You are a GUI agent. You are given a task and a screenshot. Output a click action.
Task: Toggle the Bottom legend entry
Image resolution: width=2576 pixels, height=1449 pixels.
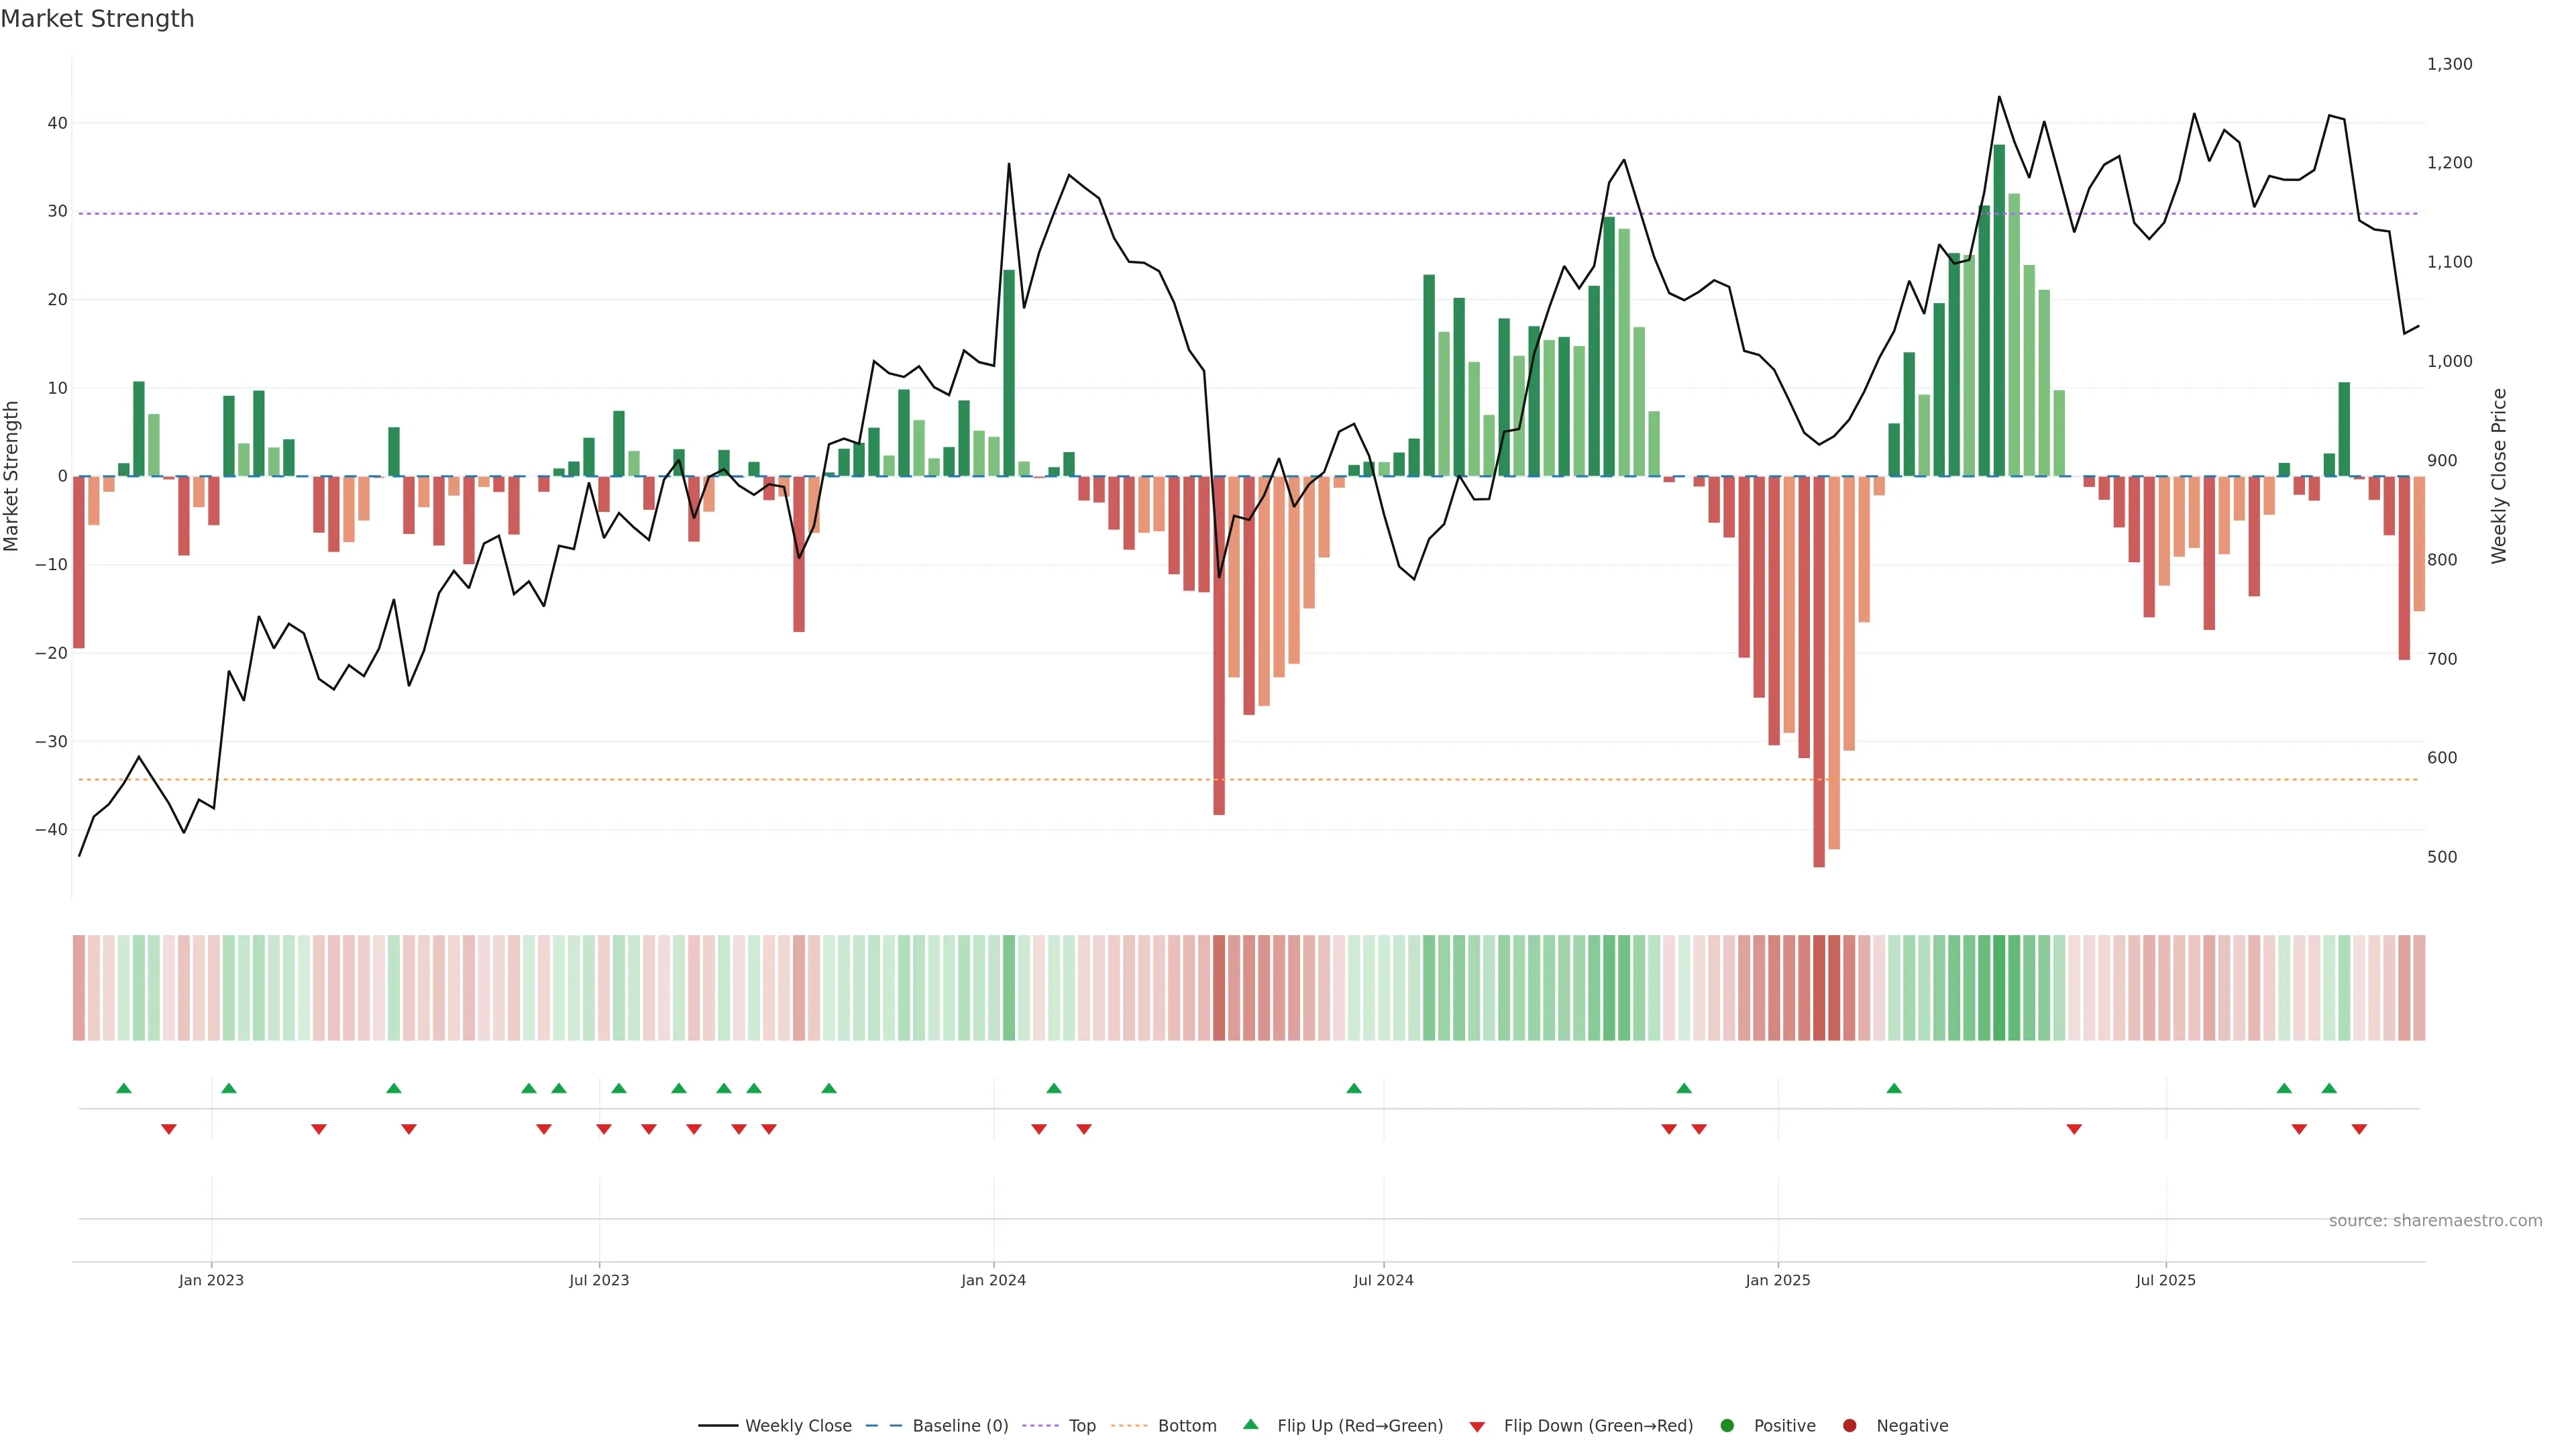(1186, 1426)
